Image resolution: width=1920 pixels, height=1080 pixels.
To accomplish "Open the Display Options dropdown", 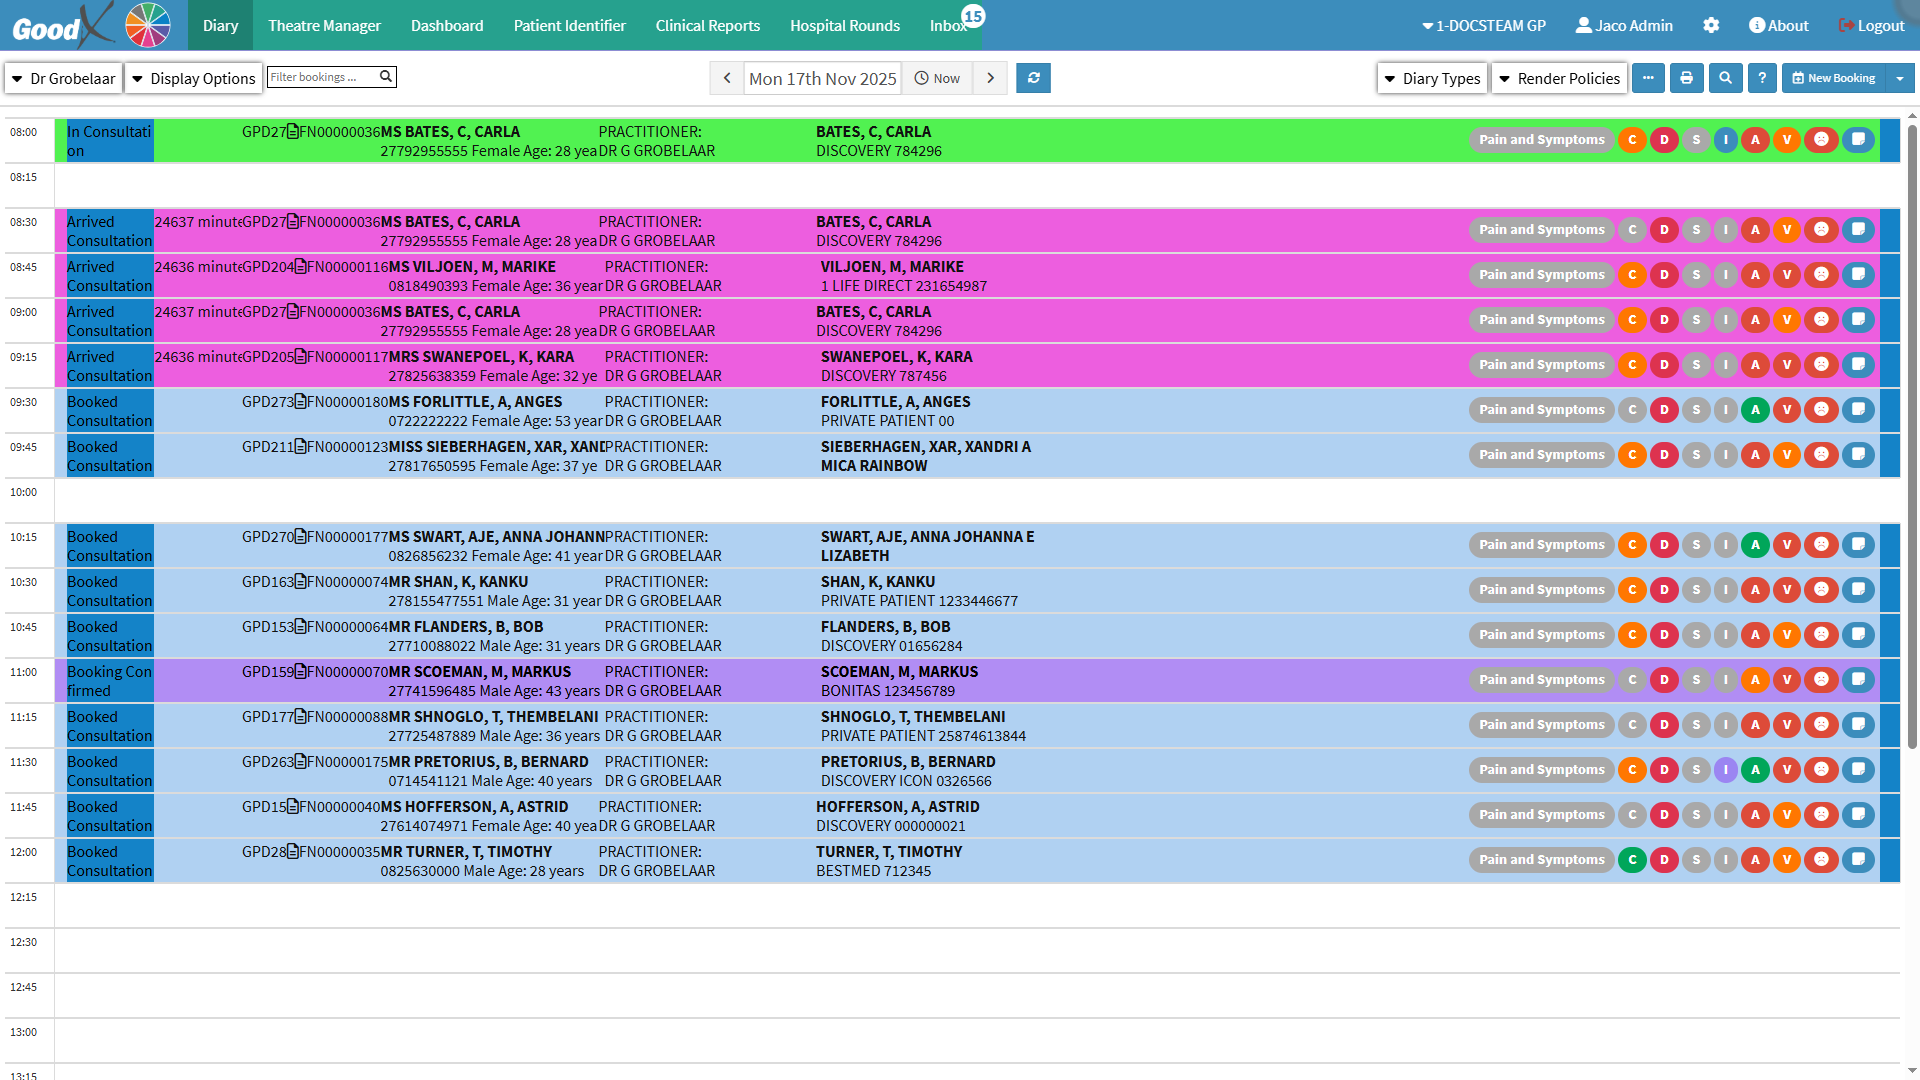I will [194, 78].
